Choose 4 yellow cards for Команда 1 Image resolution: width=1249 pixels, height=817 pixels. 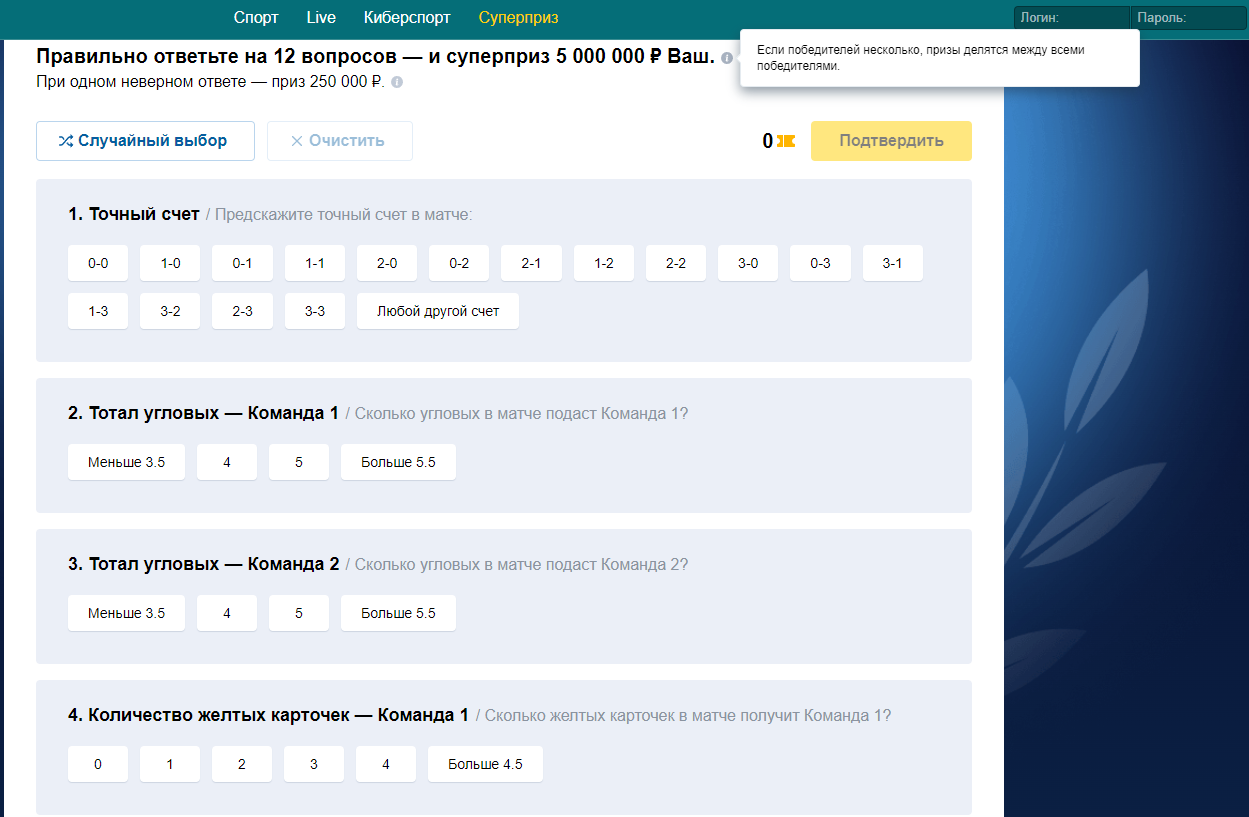[386, 764]
